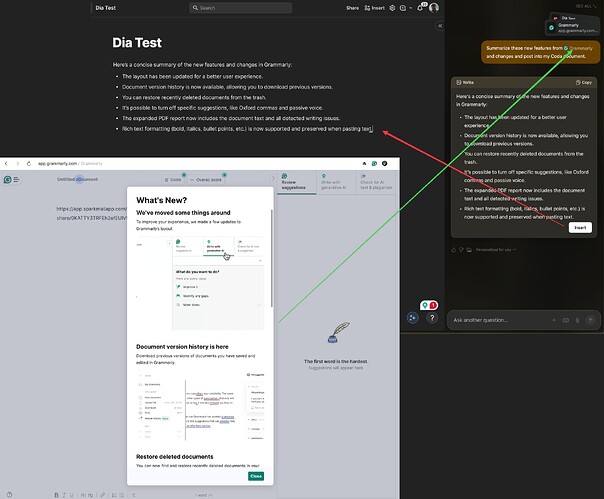Select the Grammarly tab card in chat
The image size is (604, 499).
tap(572, 28)
